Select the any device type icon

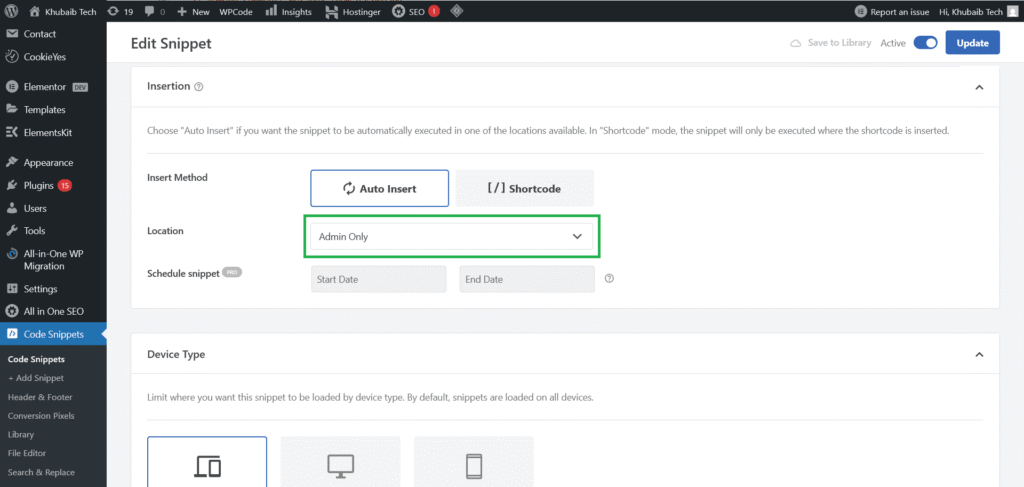(207, 465)
